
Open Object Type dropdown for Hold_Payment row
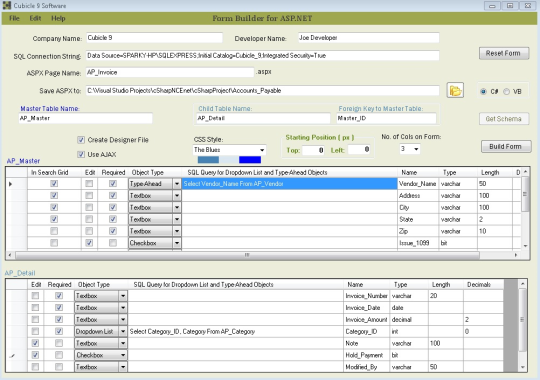click(x=123, y=355)
